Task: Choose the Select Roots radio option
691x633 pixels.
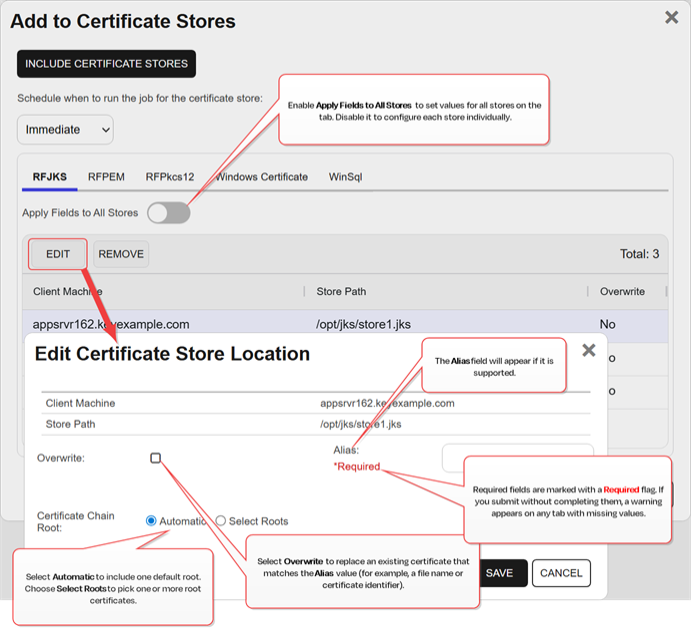Action: (221, 521)
